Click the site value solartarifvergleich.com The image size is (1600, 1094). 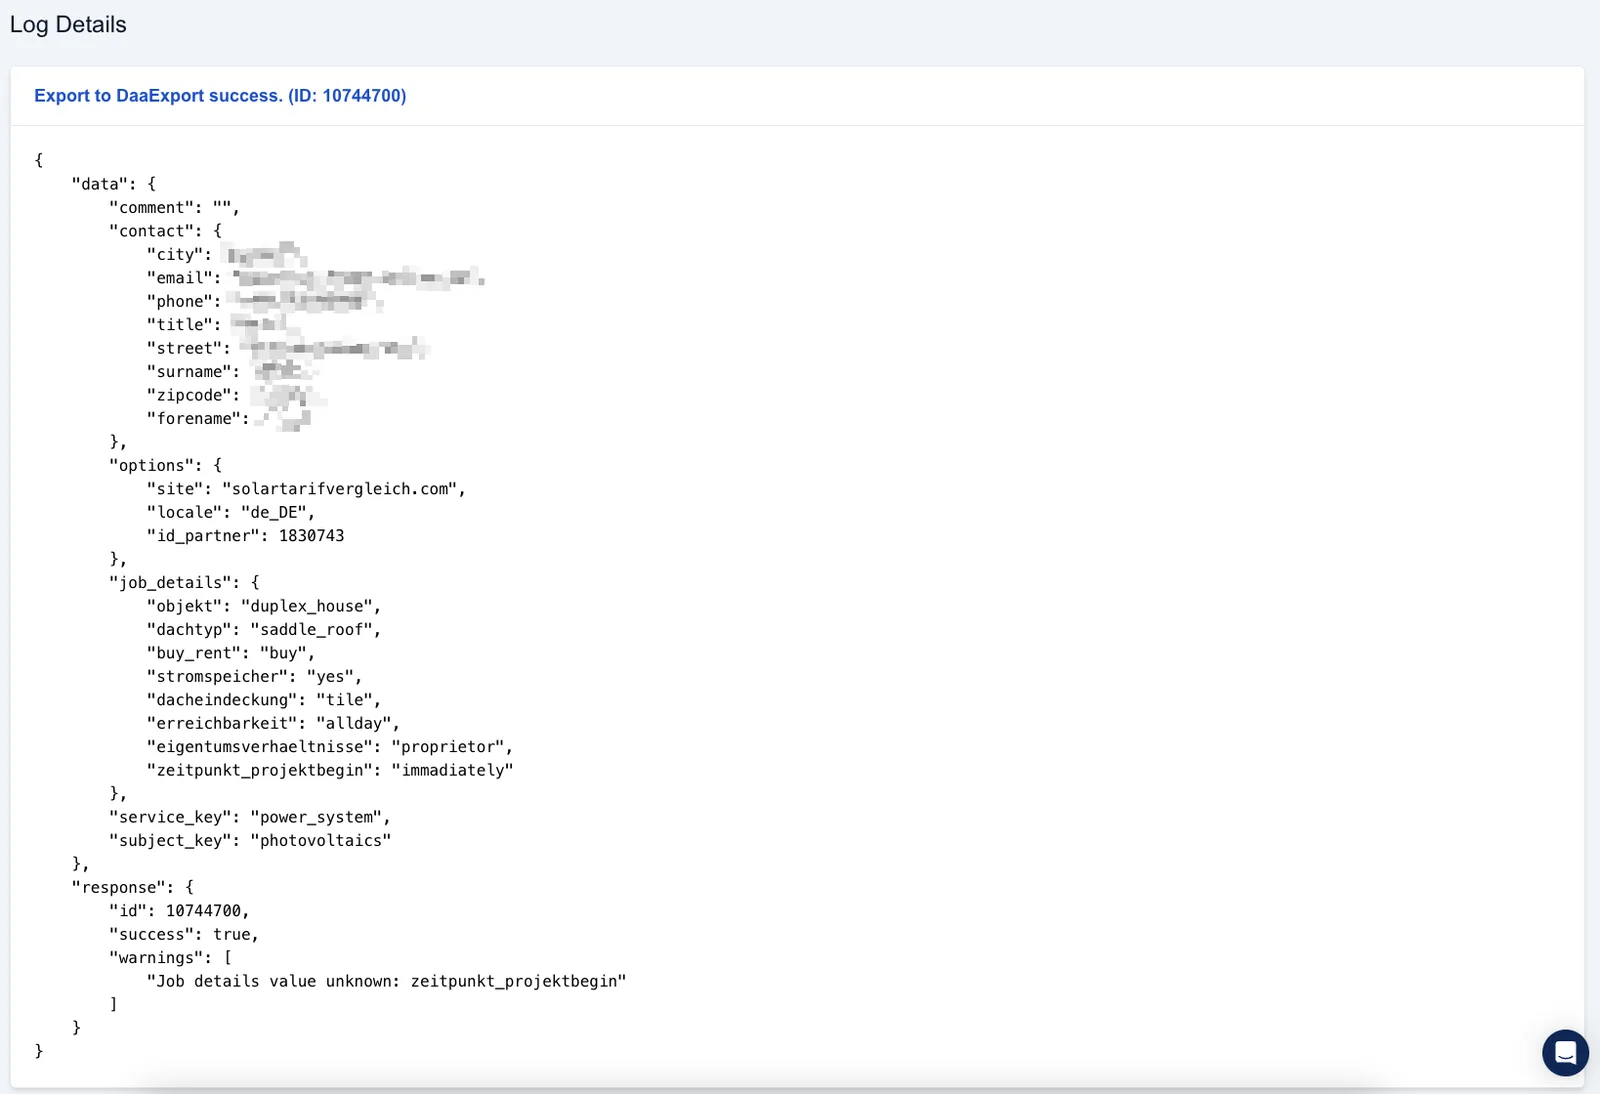[x=340, y=489]
